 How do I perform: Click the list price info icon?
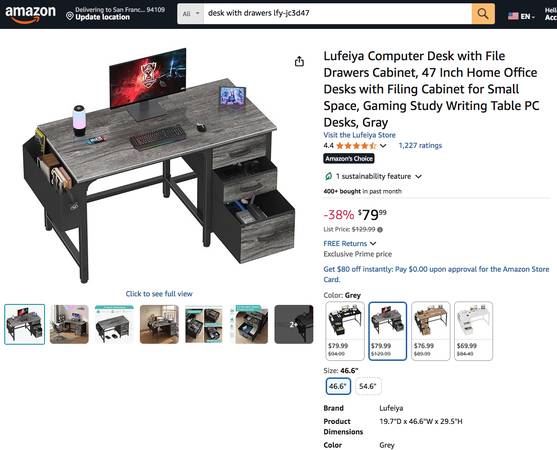[380, 230]
